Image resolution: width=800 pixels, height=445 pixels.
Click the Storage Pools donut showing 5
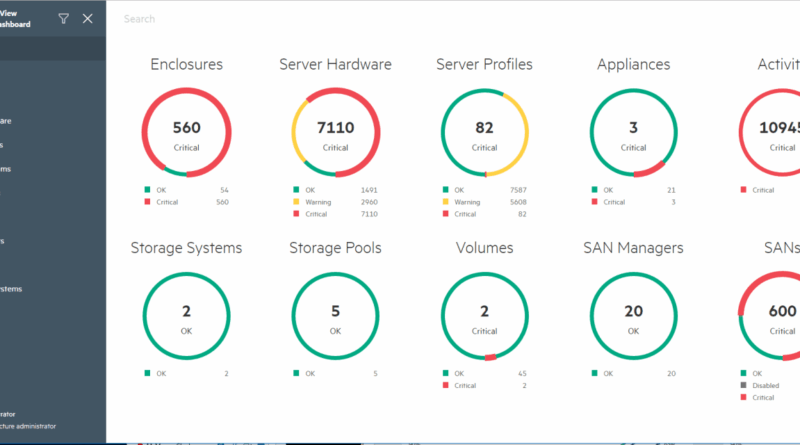(x=335, y=316)
